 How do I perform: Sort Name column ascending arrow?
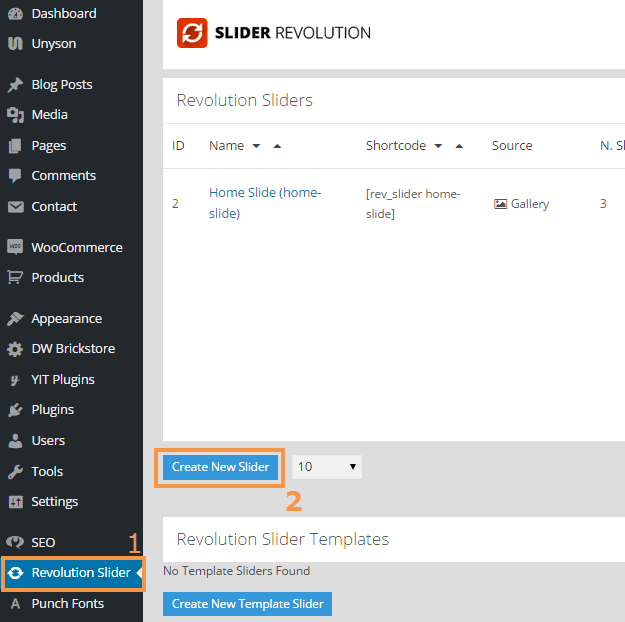[x=277, y=146]
